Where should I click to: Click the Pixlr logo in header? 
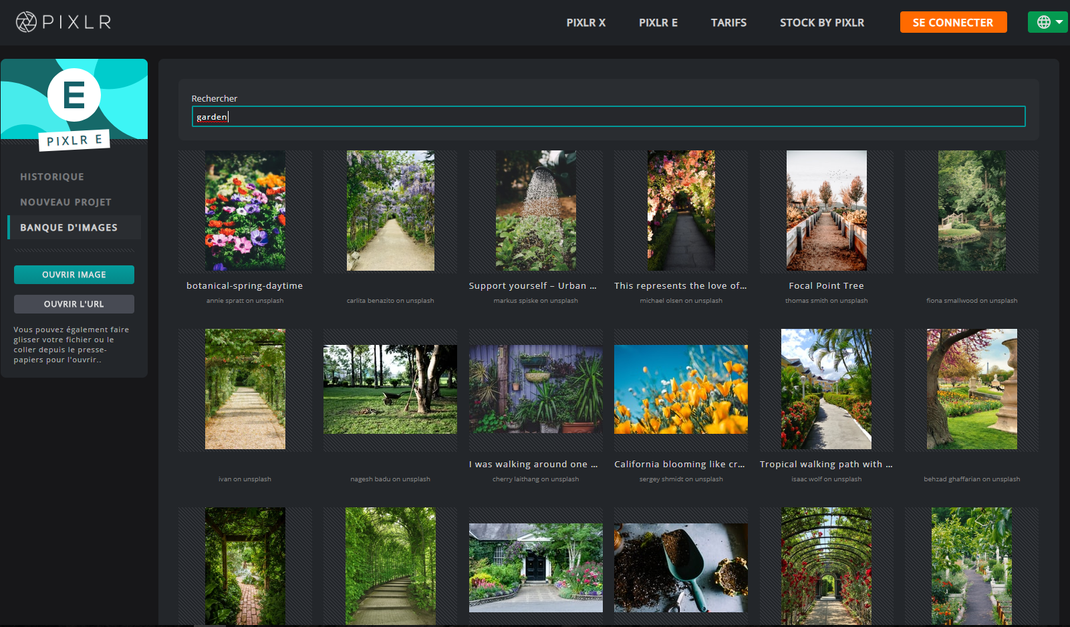[63, 22]
